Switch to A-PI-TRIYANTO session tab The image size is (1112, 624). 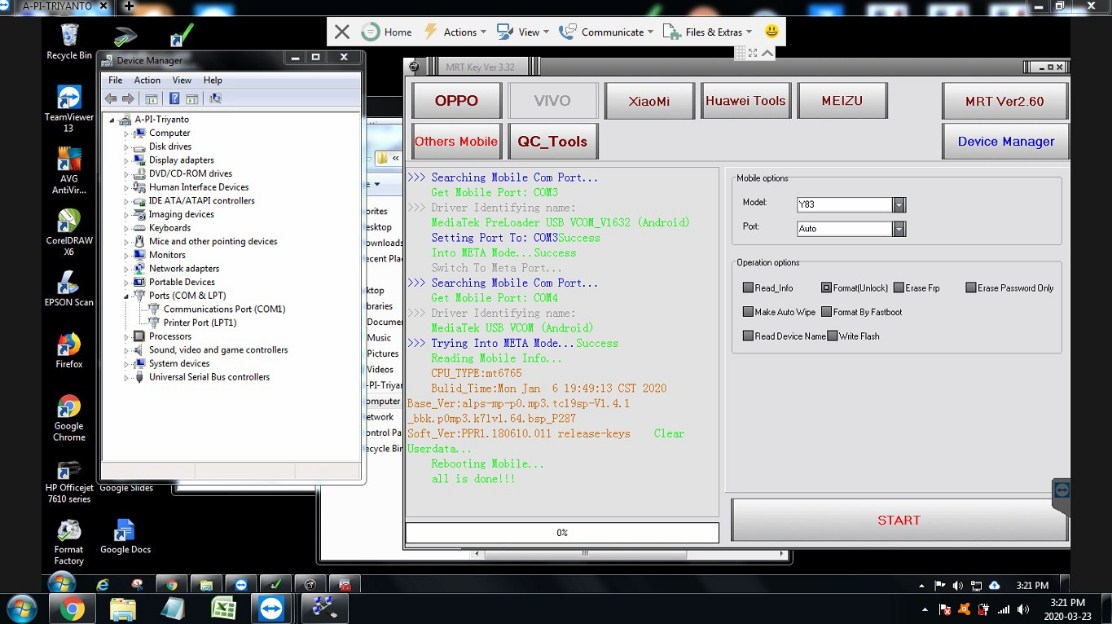[x=57, y=6]
